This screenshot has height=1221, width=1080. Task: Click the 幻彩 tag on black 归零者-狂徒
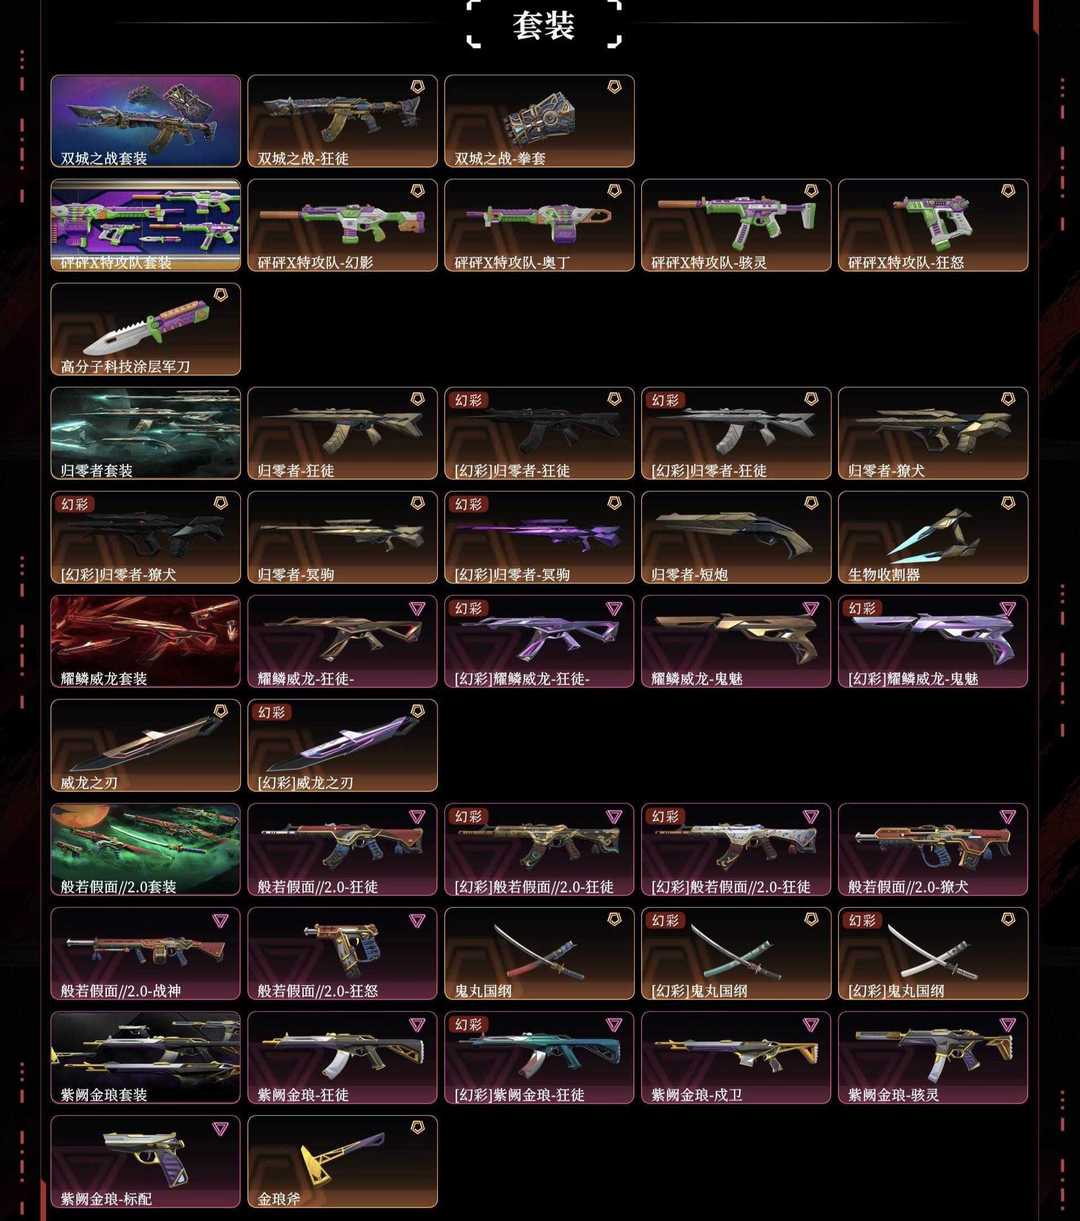click(x=469, y=400)
